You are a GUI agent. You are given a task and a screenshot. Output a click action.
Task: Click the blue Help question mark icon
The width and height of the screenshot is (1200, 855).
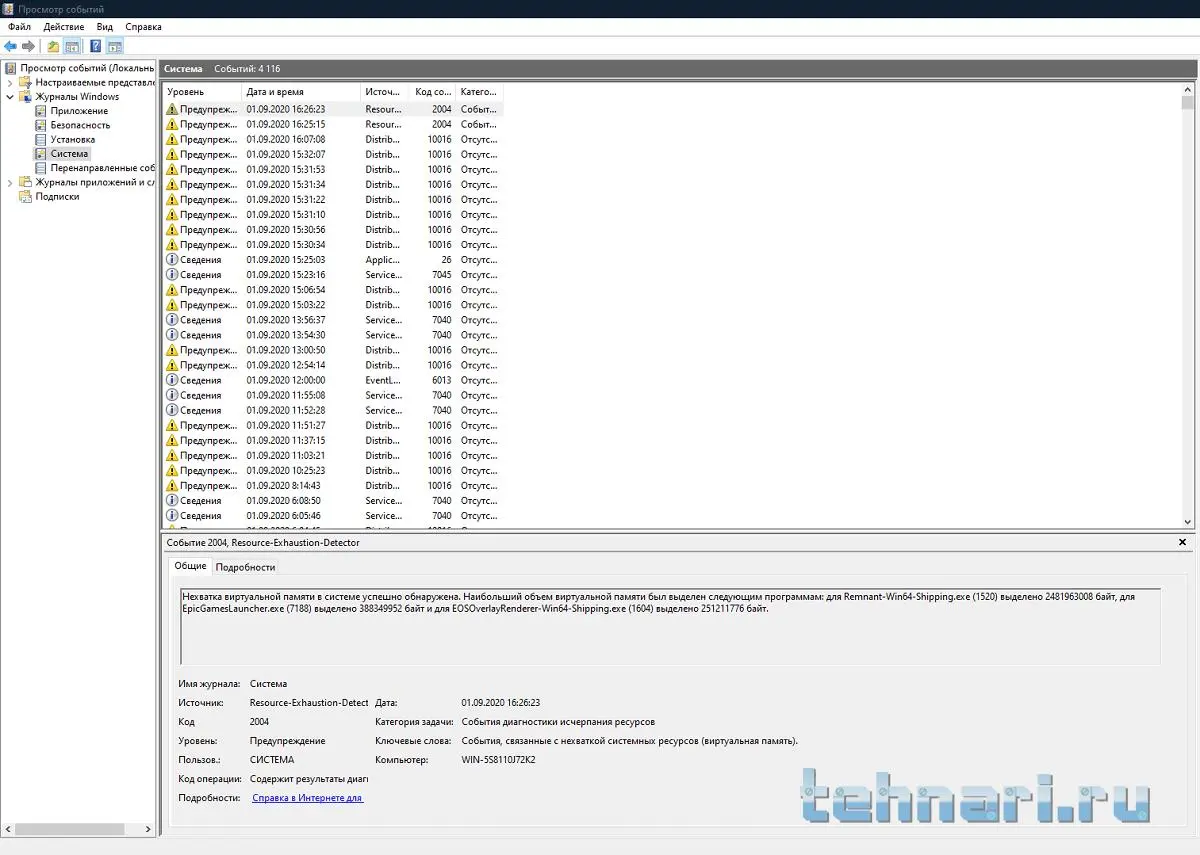coord(96,46)
